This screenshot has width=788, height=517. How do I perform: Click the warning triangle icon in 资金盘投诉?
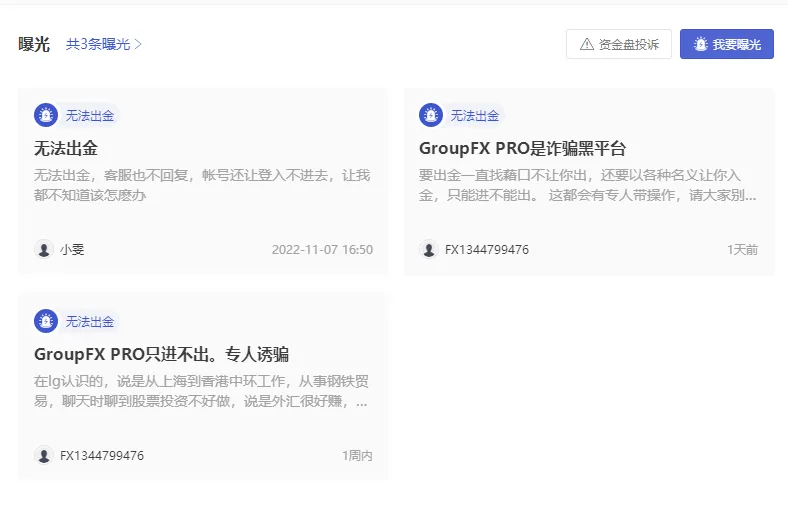[x=586, y=44]
